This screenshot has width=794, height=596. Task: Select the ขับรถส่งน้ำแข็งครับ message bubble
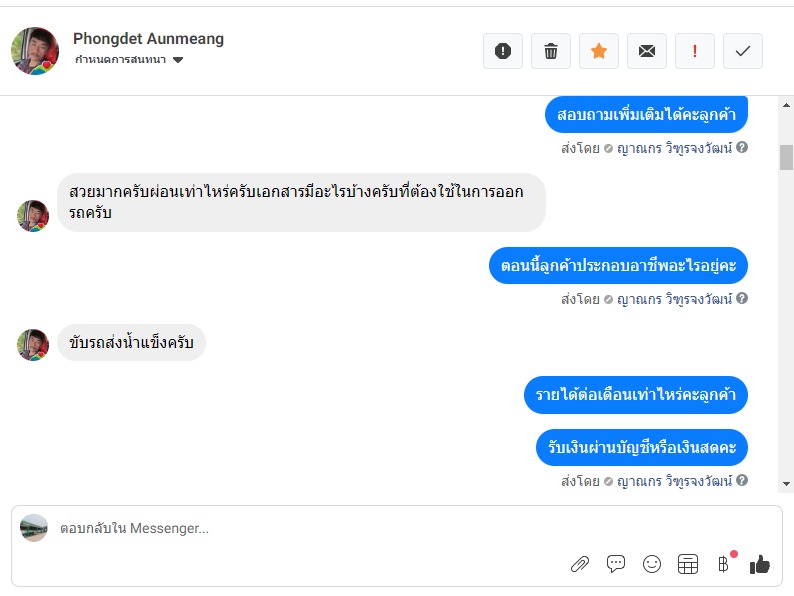(x=131, y=343)
